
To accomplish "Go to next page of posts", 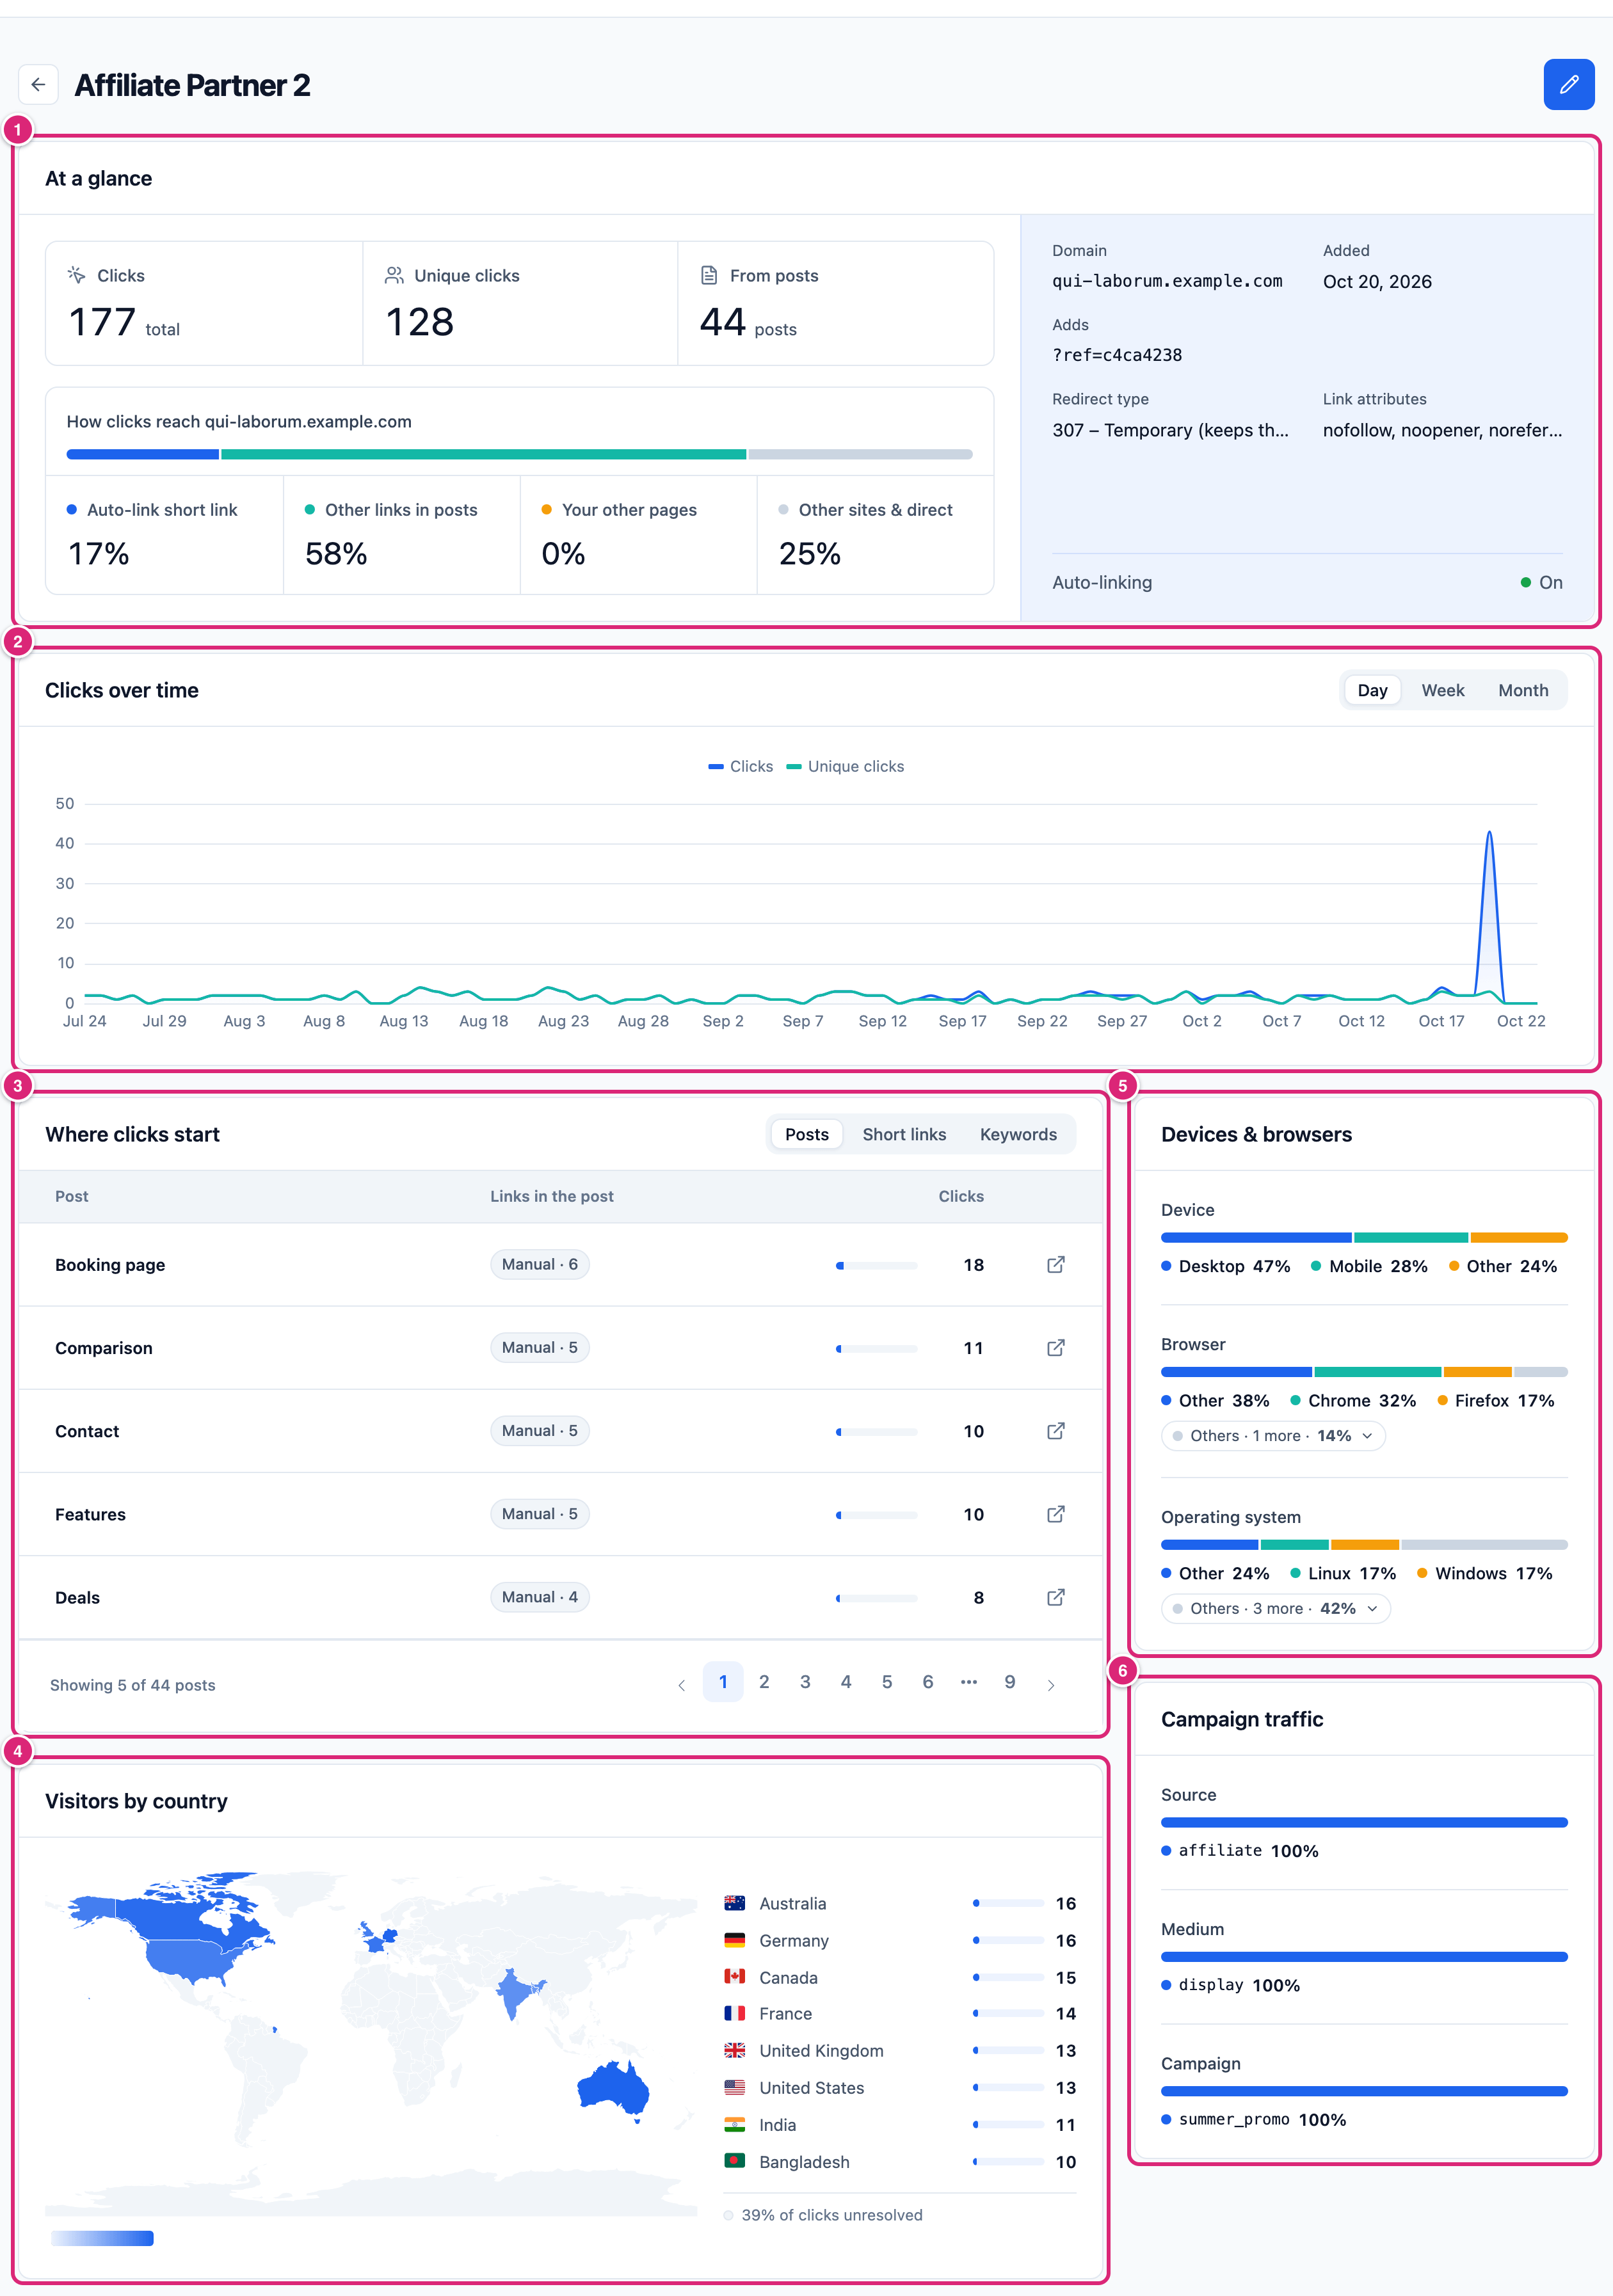I will click(1051, 1684).
